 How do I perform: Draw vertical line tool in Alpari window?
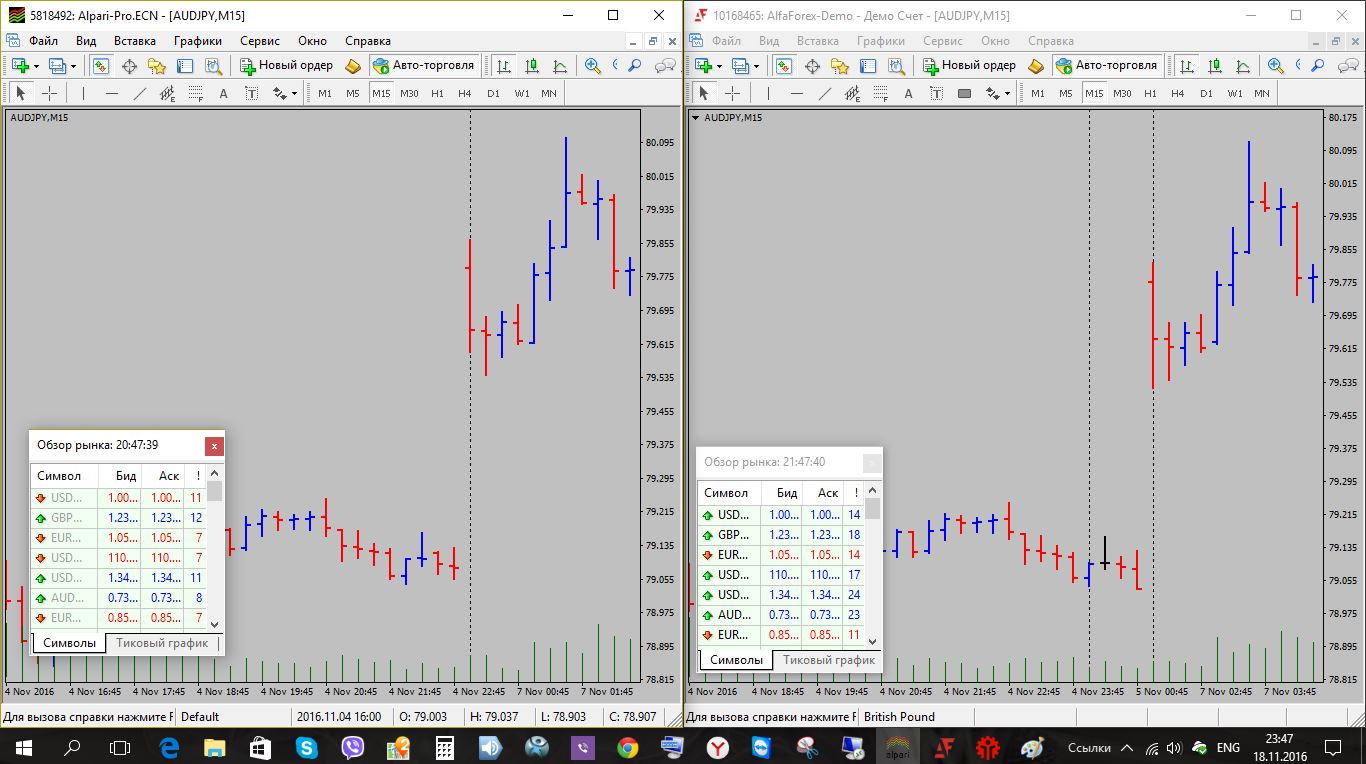[x=83, y=93]
